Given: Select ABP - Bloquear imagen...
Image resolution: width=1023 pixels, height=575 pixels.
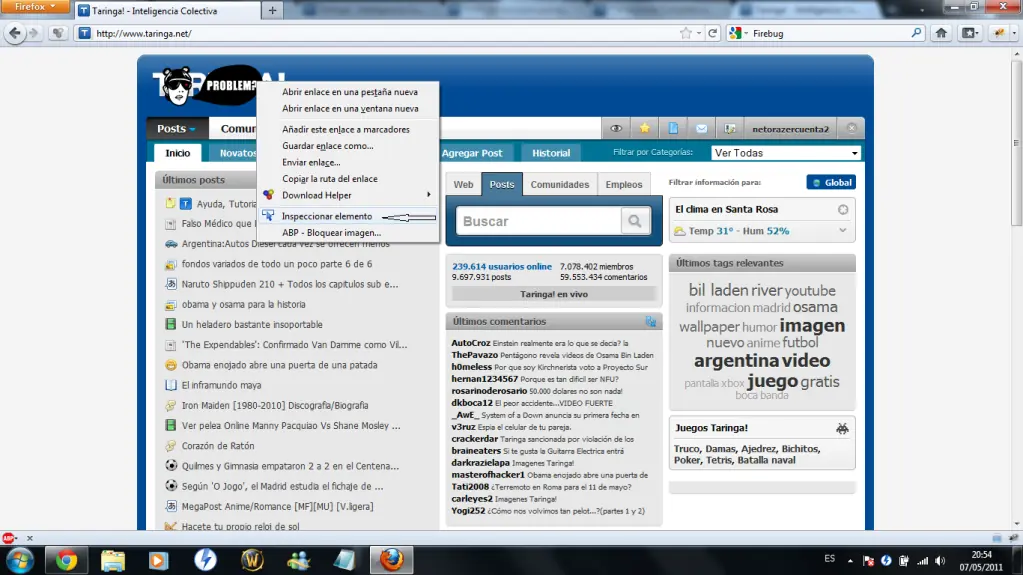Looking at the screenshot, I should point(331,233).
